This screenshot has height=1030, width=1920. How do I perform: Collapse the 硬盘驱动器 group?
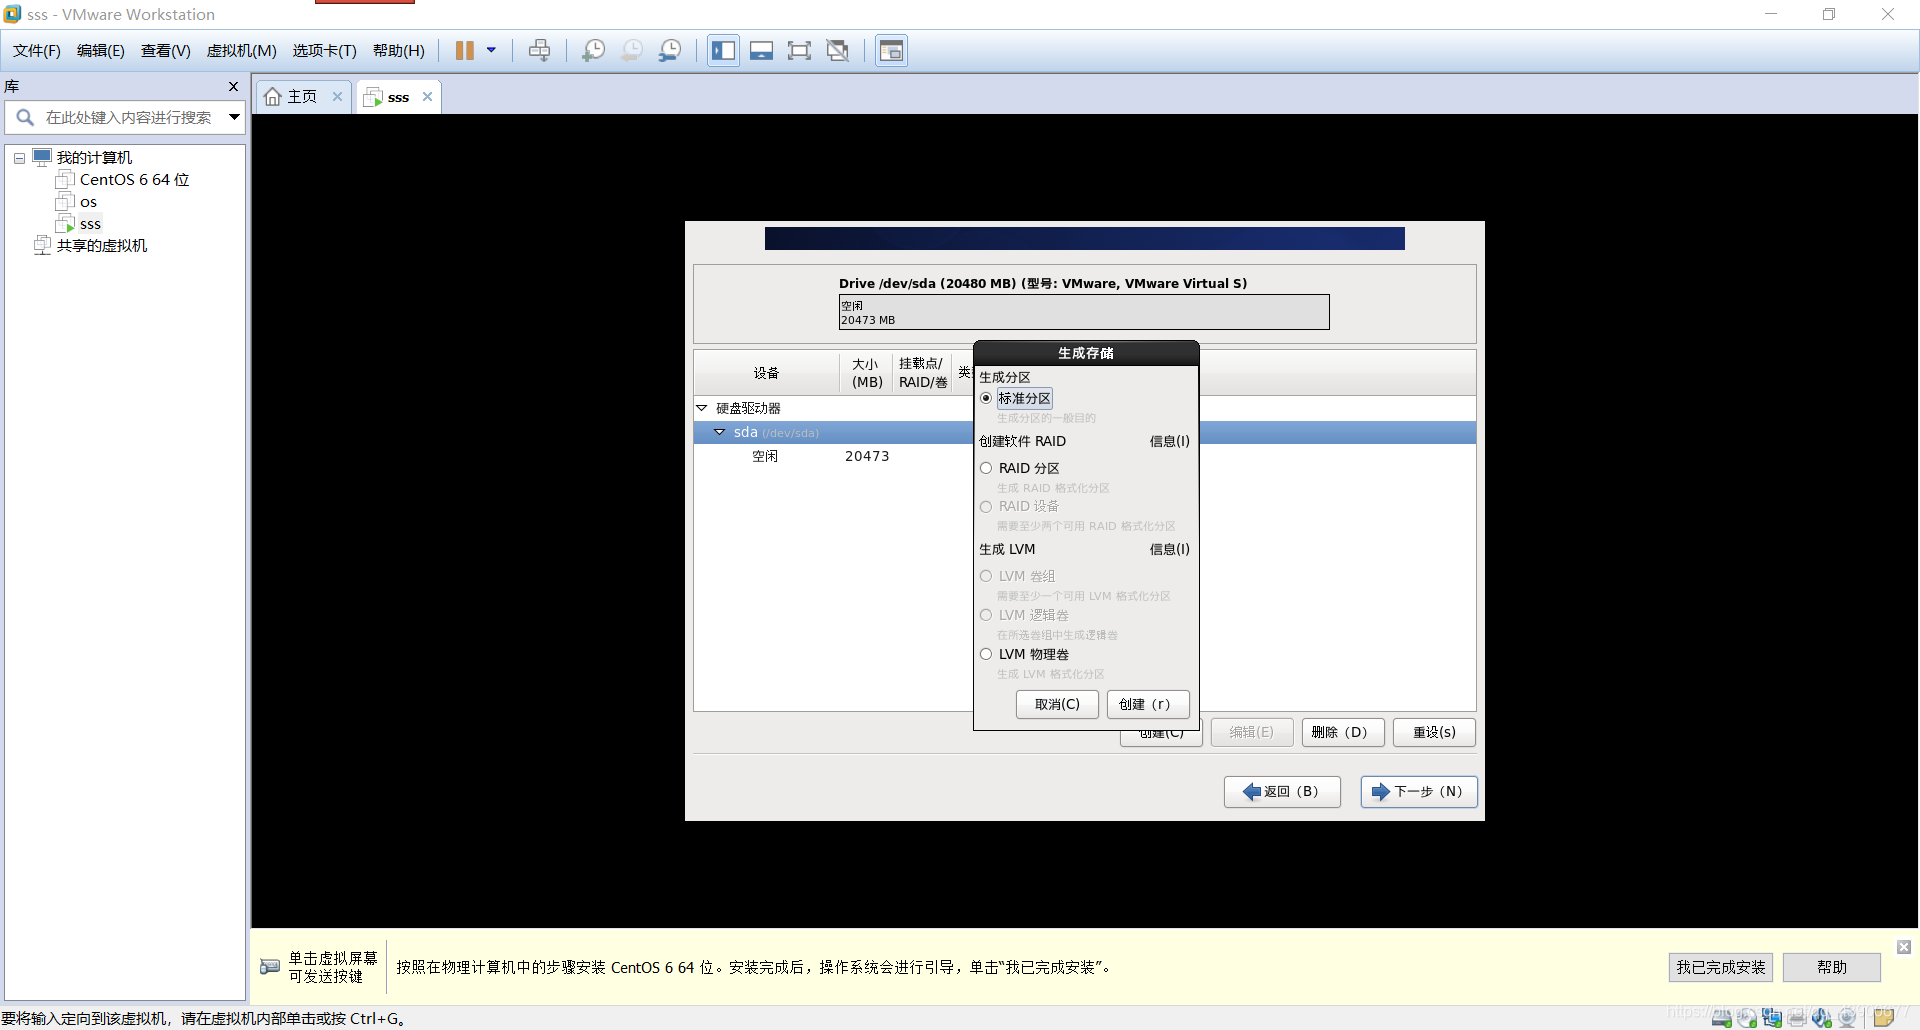(702, 408)
